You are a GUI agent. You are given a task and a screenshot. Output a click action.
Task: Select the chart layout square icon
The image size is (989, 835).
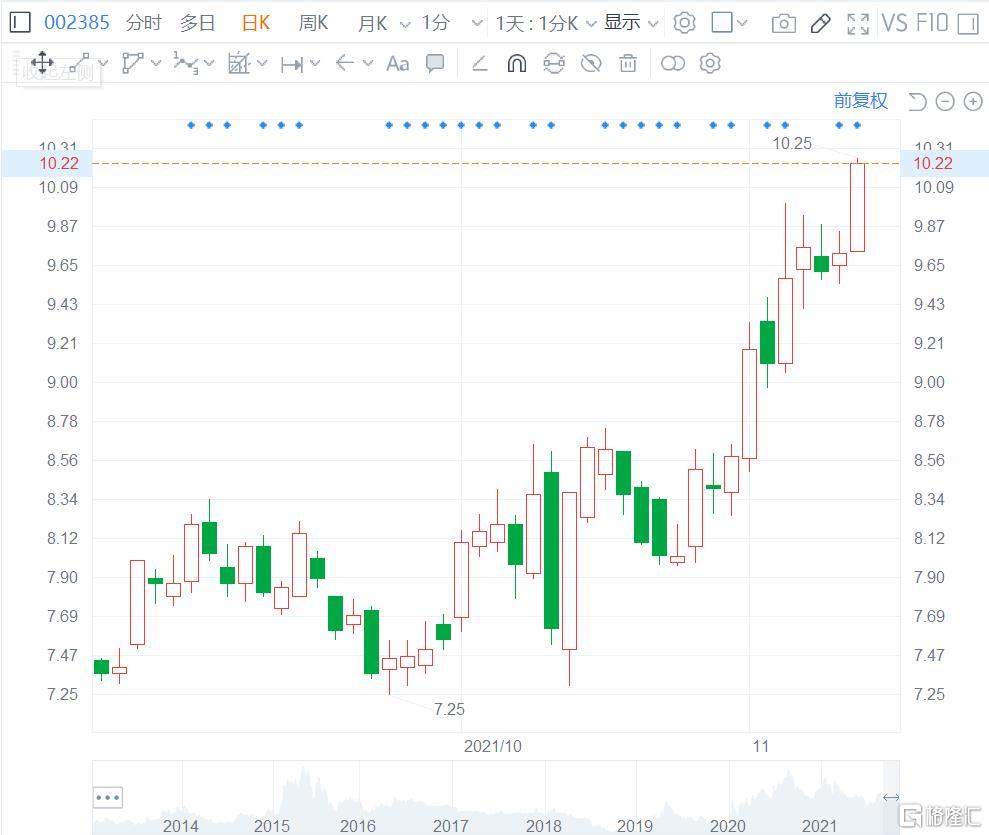[722, 23]
